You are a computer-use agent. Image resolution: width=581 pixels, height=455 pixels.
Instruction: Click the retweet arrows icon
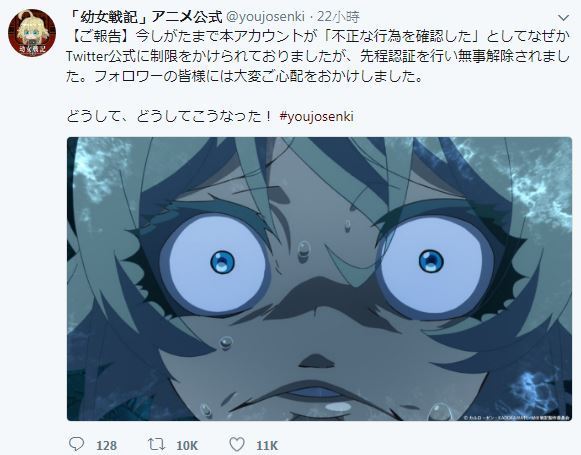pyautogui.click(x=156, y=444)
